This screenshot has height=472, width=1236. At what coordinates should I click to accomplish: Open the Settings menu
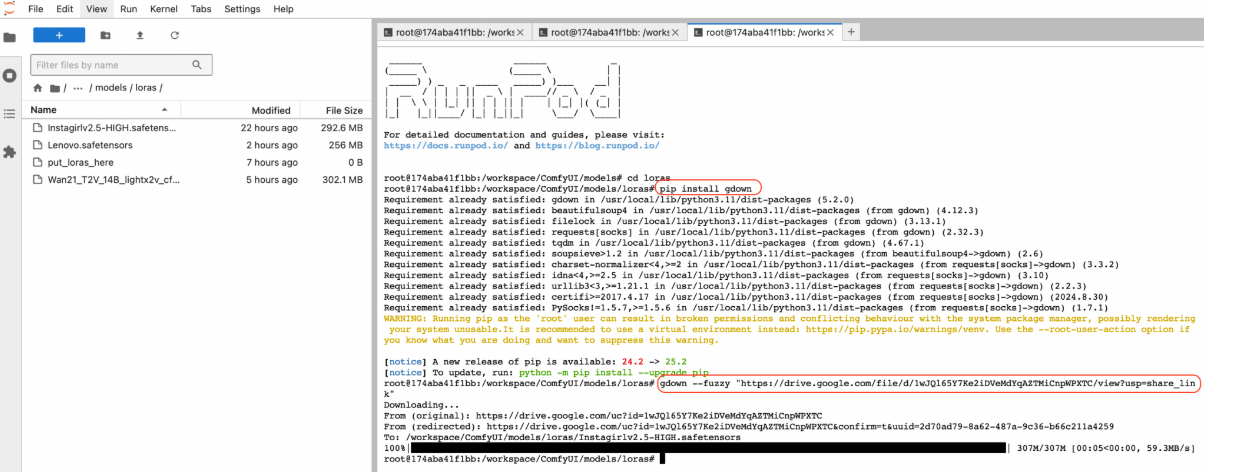242,8
